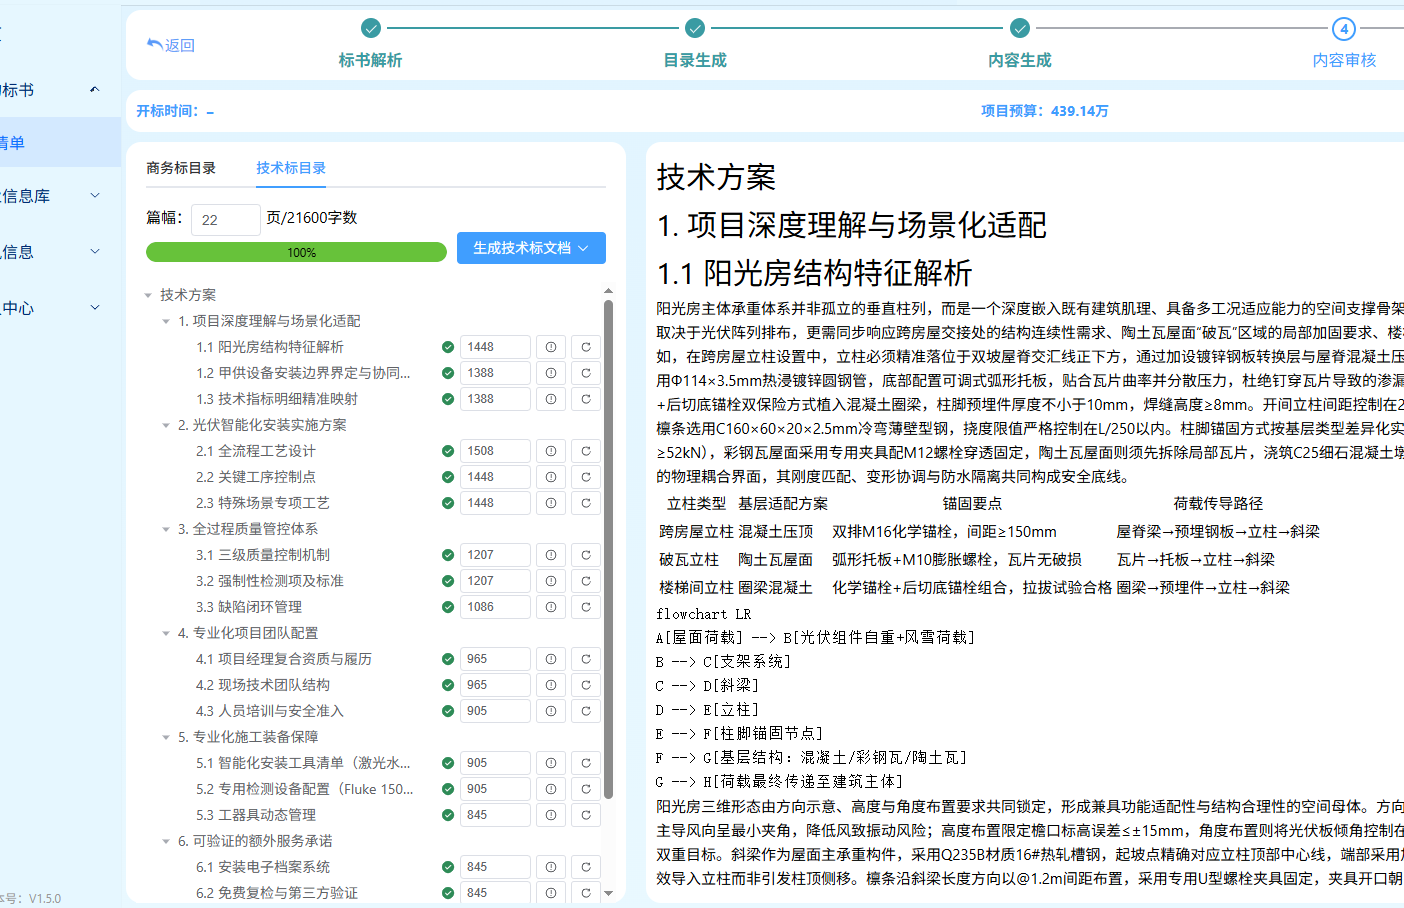Click the regenerate icon for section 6.1
This screenshot has width=1404, height=908.
click(586, 867)
